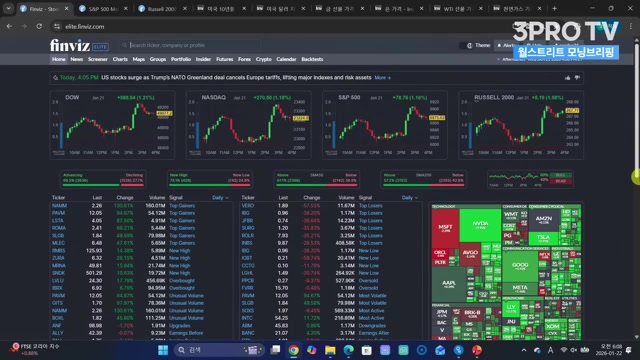This screenshot has width=640, height=360.
Task: Reload the page with the refresh icon
Action: click(x=39, y=26)
